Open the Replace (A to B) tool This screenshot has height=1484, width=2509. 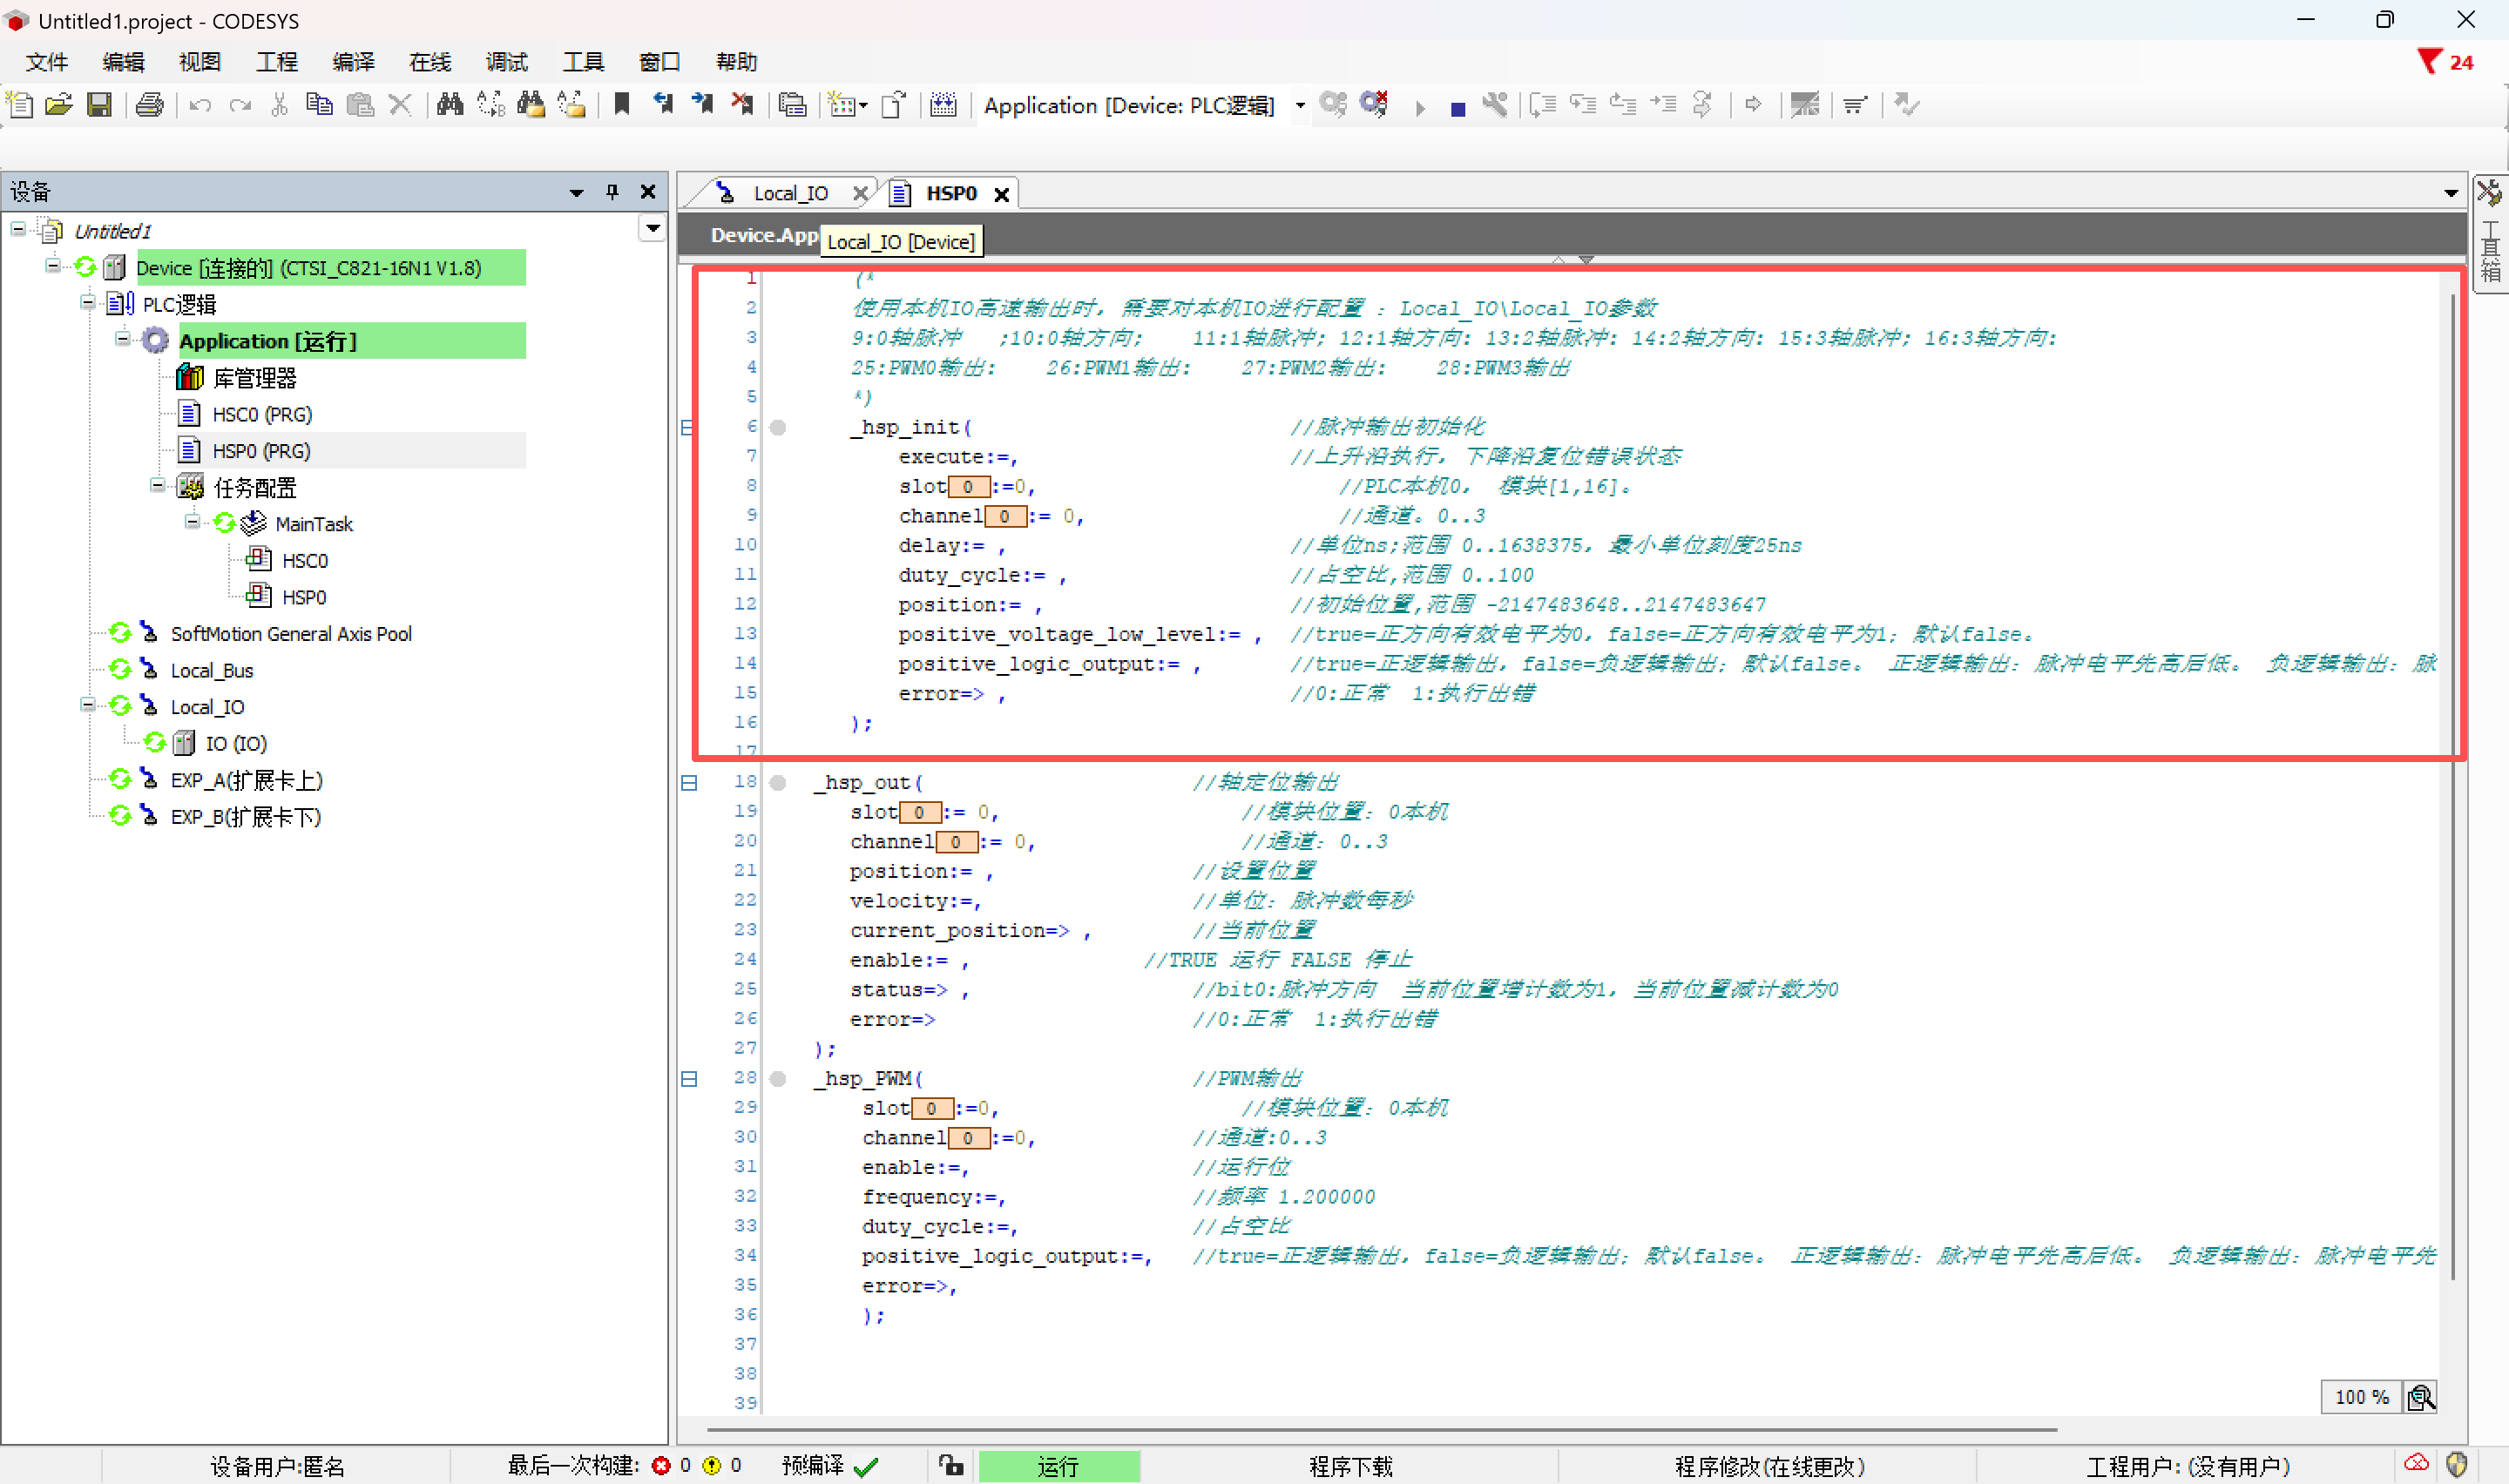pyautogui.click(x=490, y=104)
